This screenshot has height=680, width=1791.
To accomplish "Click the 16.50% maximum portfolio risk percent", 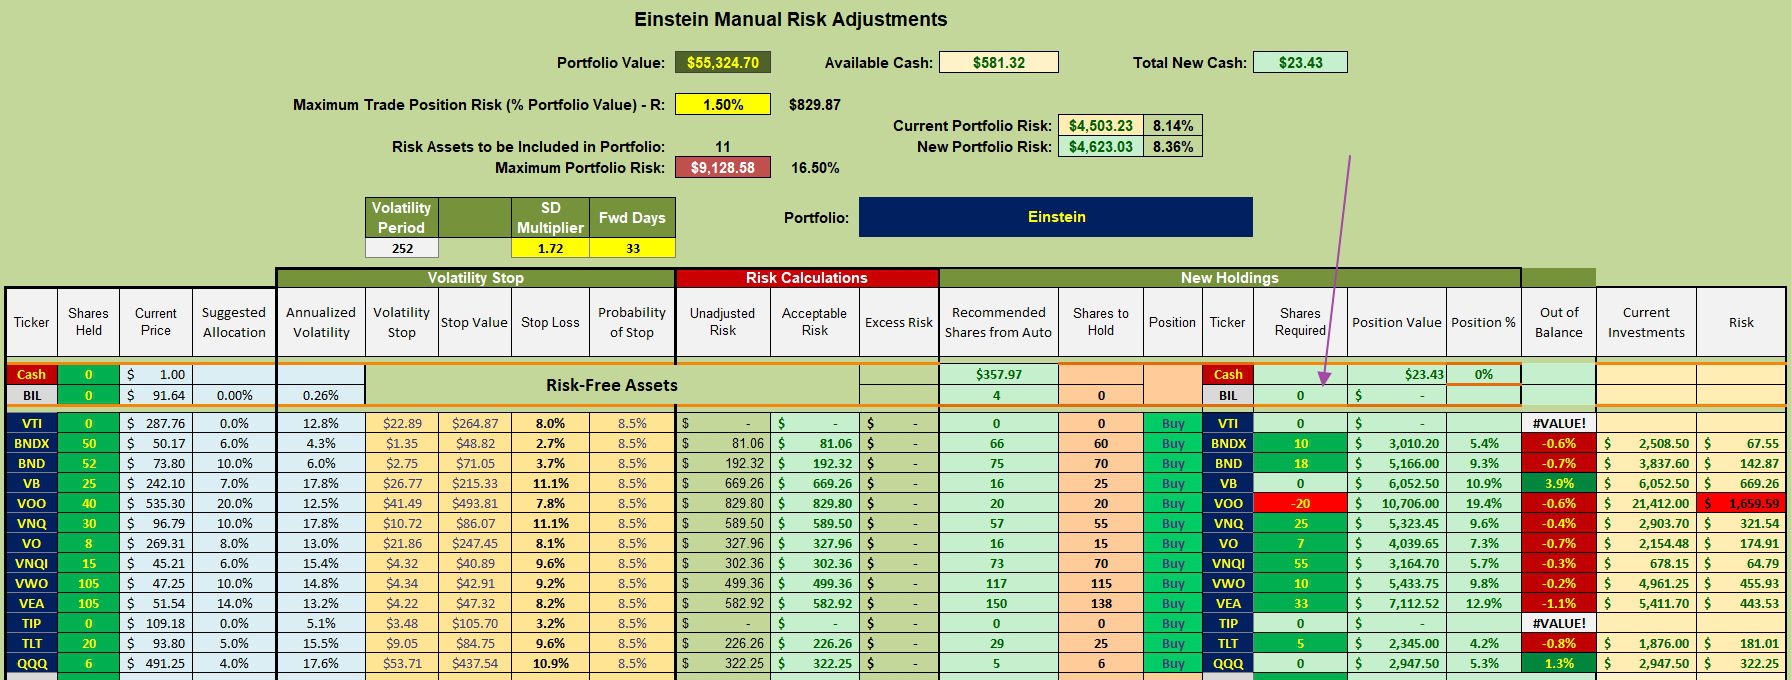I will click(x=814, y=167).
